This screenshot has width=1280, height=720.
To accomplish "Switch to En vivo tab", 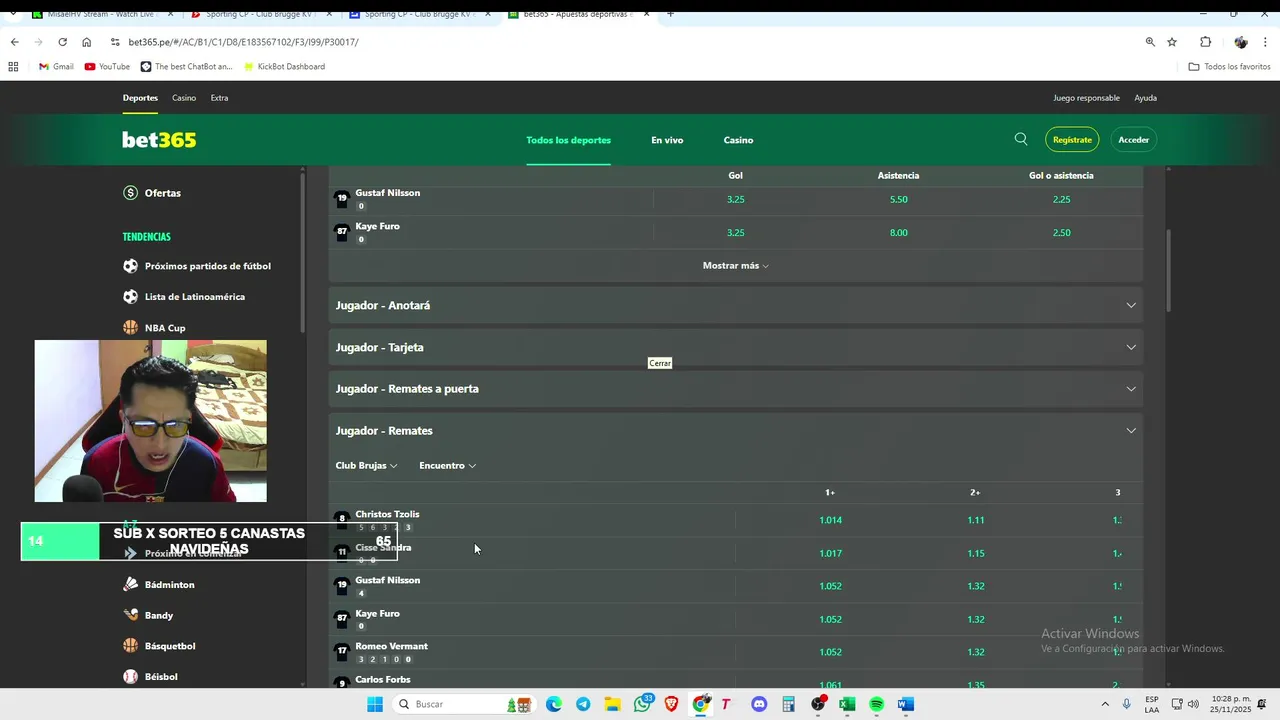I will pyautogui.click(x=667, y=140).
